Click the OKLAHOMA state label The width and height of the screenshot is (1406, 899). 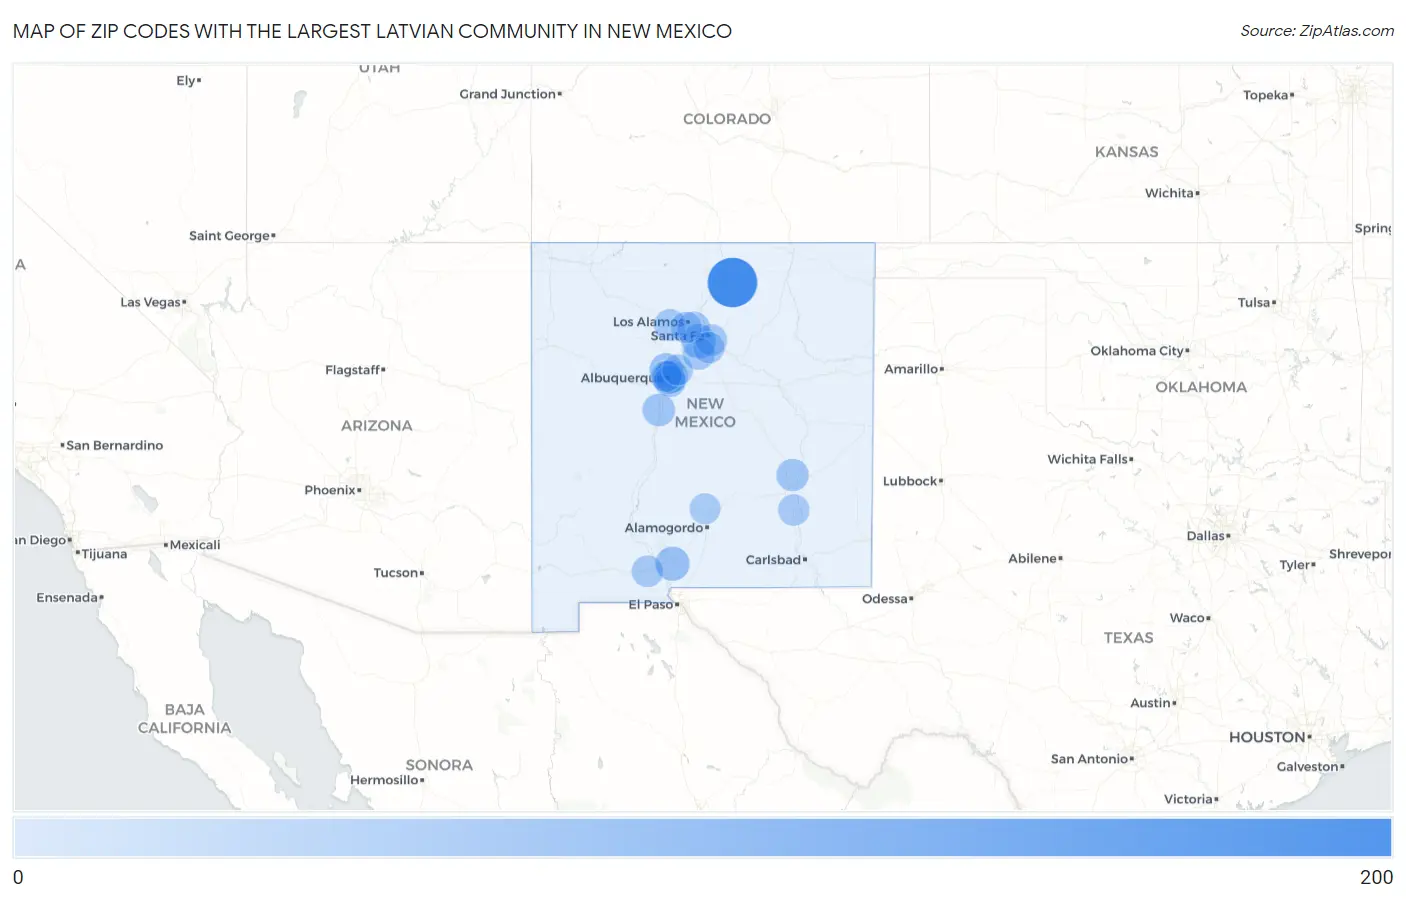point(1201,387)
